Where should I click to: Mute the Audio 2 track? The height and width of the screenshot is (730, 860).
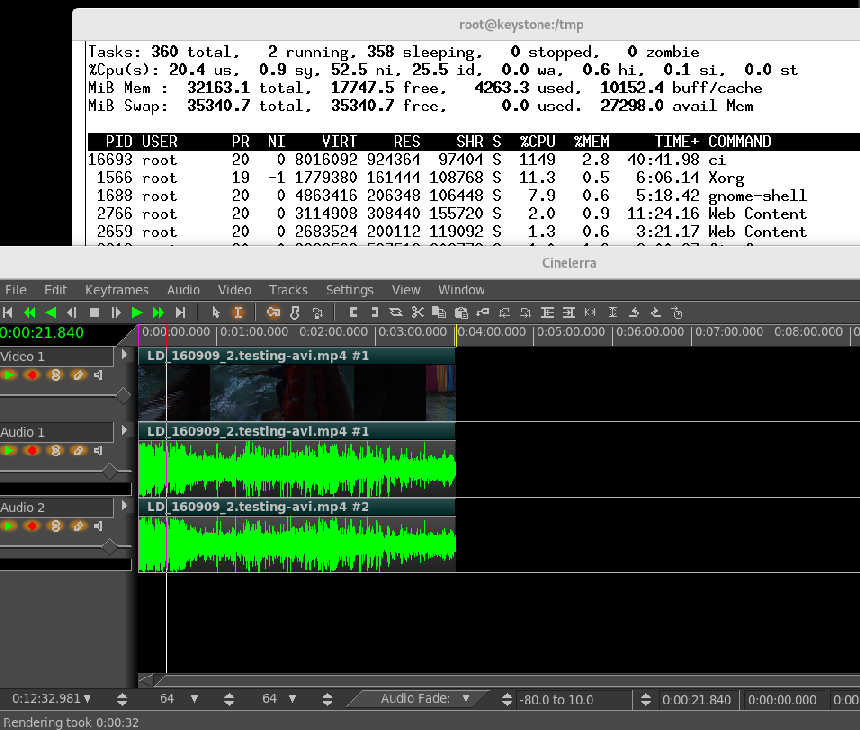99,526
